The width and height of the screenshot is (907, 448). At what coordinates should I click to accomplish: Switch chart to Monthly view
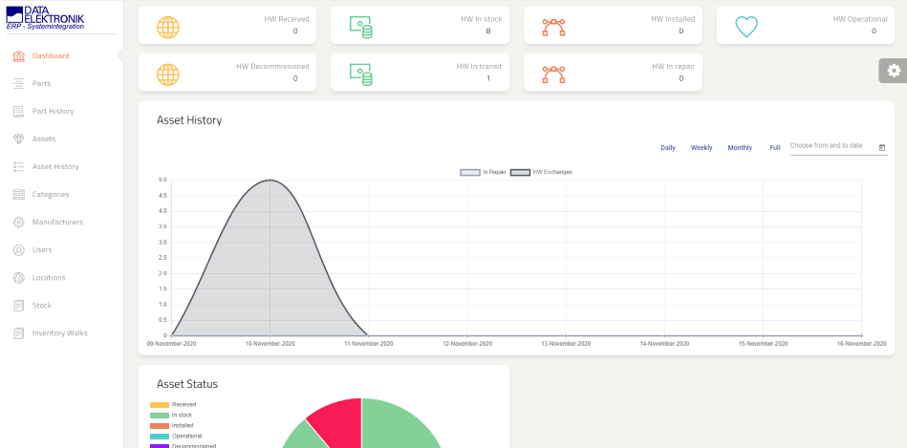click(740, 148)
